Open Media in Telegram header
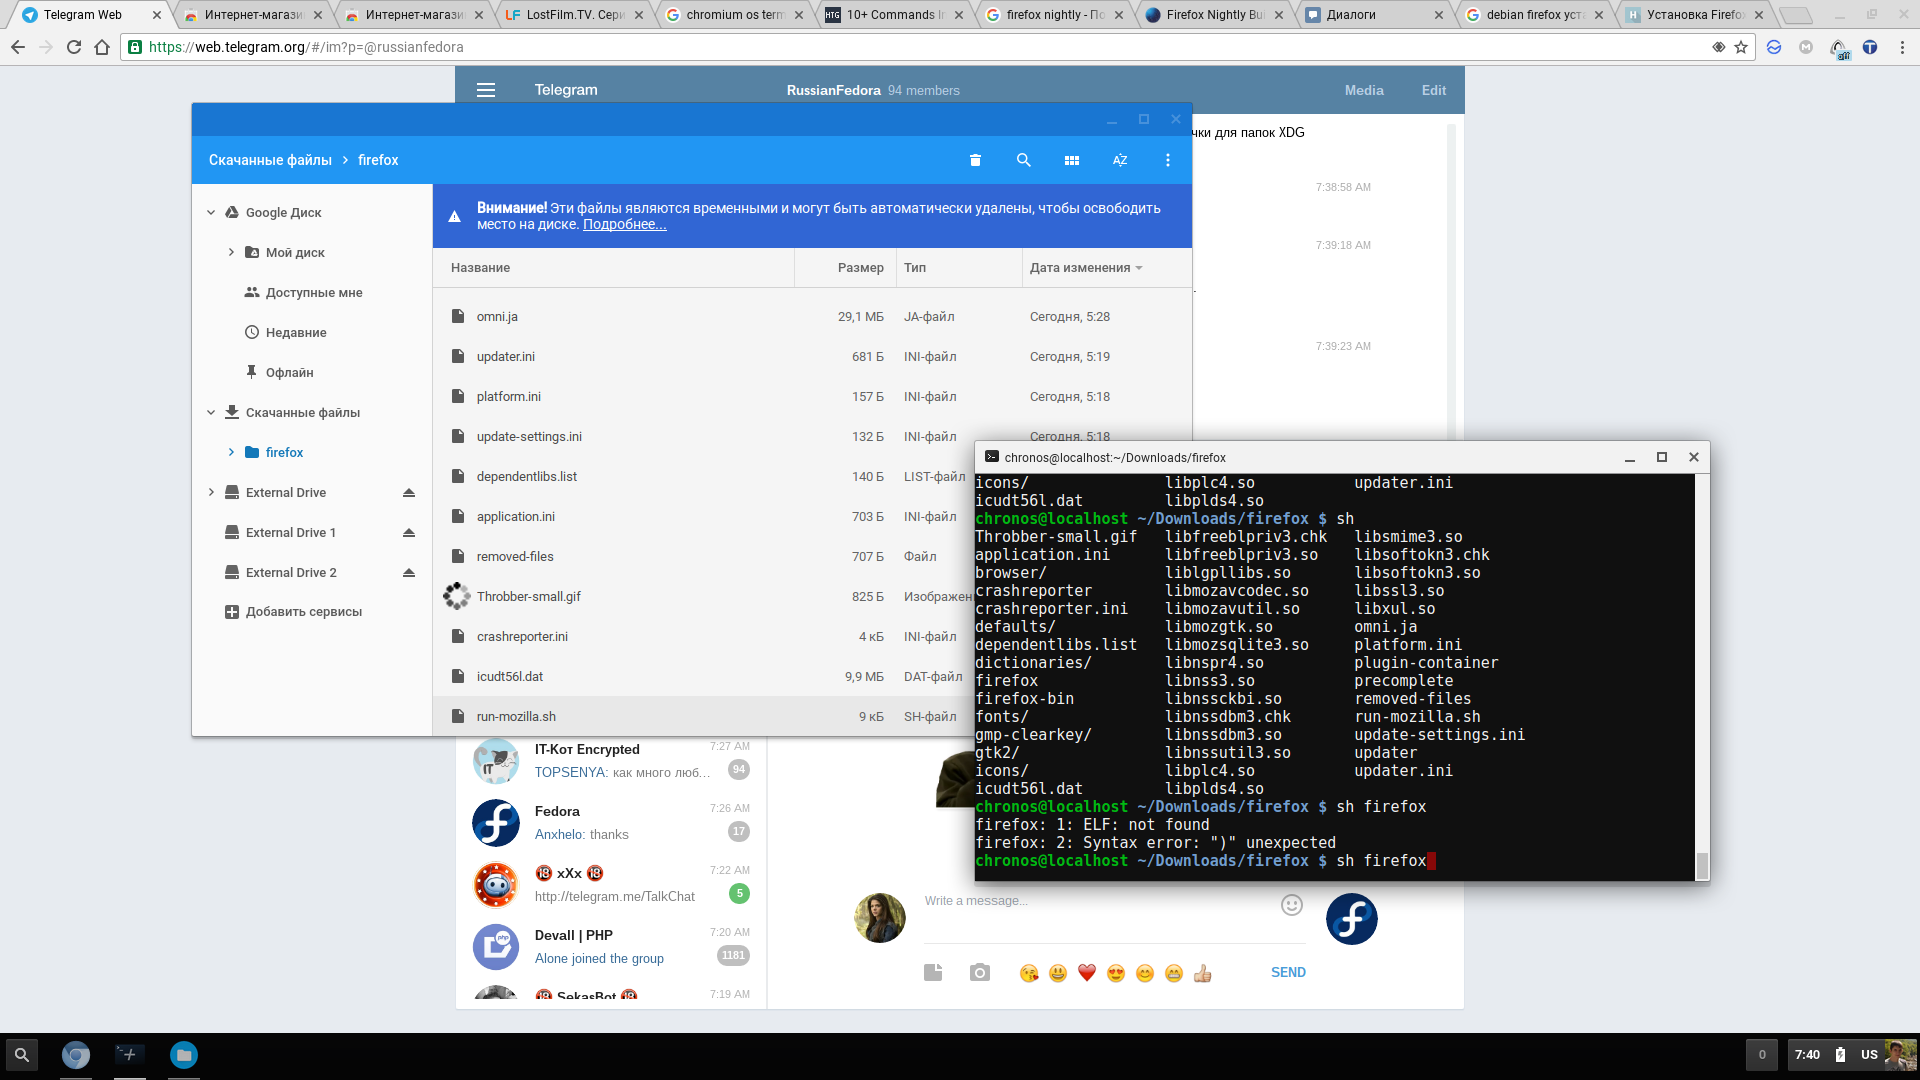This screenshot has width=1920, height=1080. click(1363, 90)
